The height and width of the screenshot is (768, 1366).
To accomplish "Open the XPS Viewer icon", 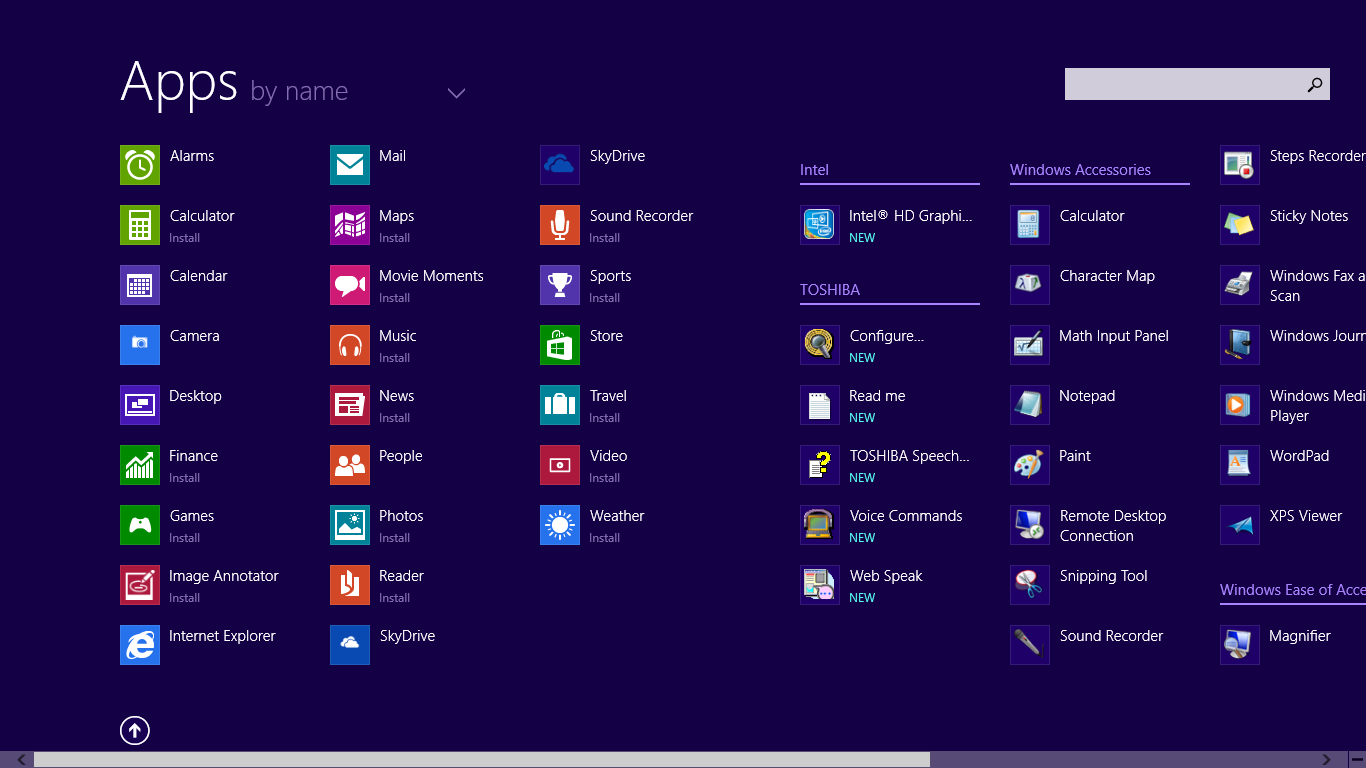I will (x=1240, y=525).
